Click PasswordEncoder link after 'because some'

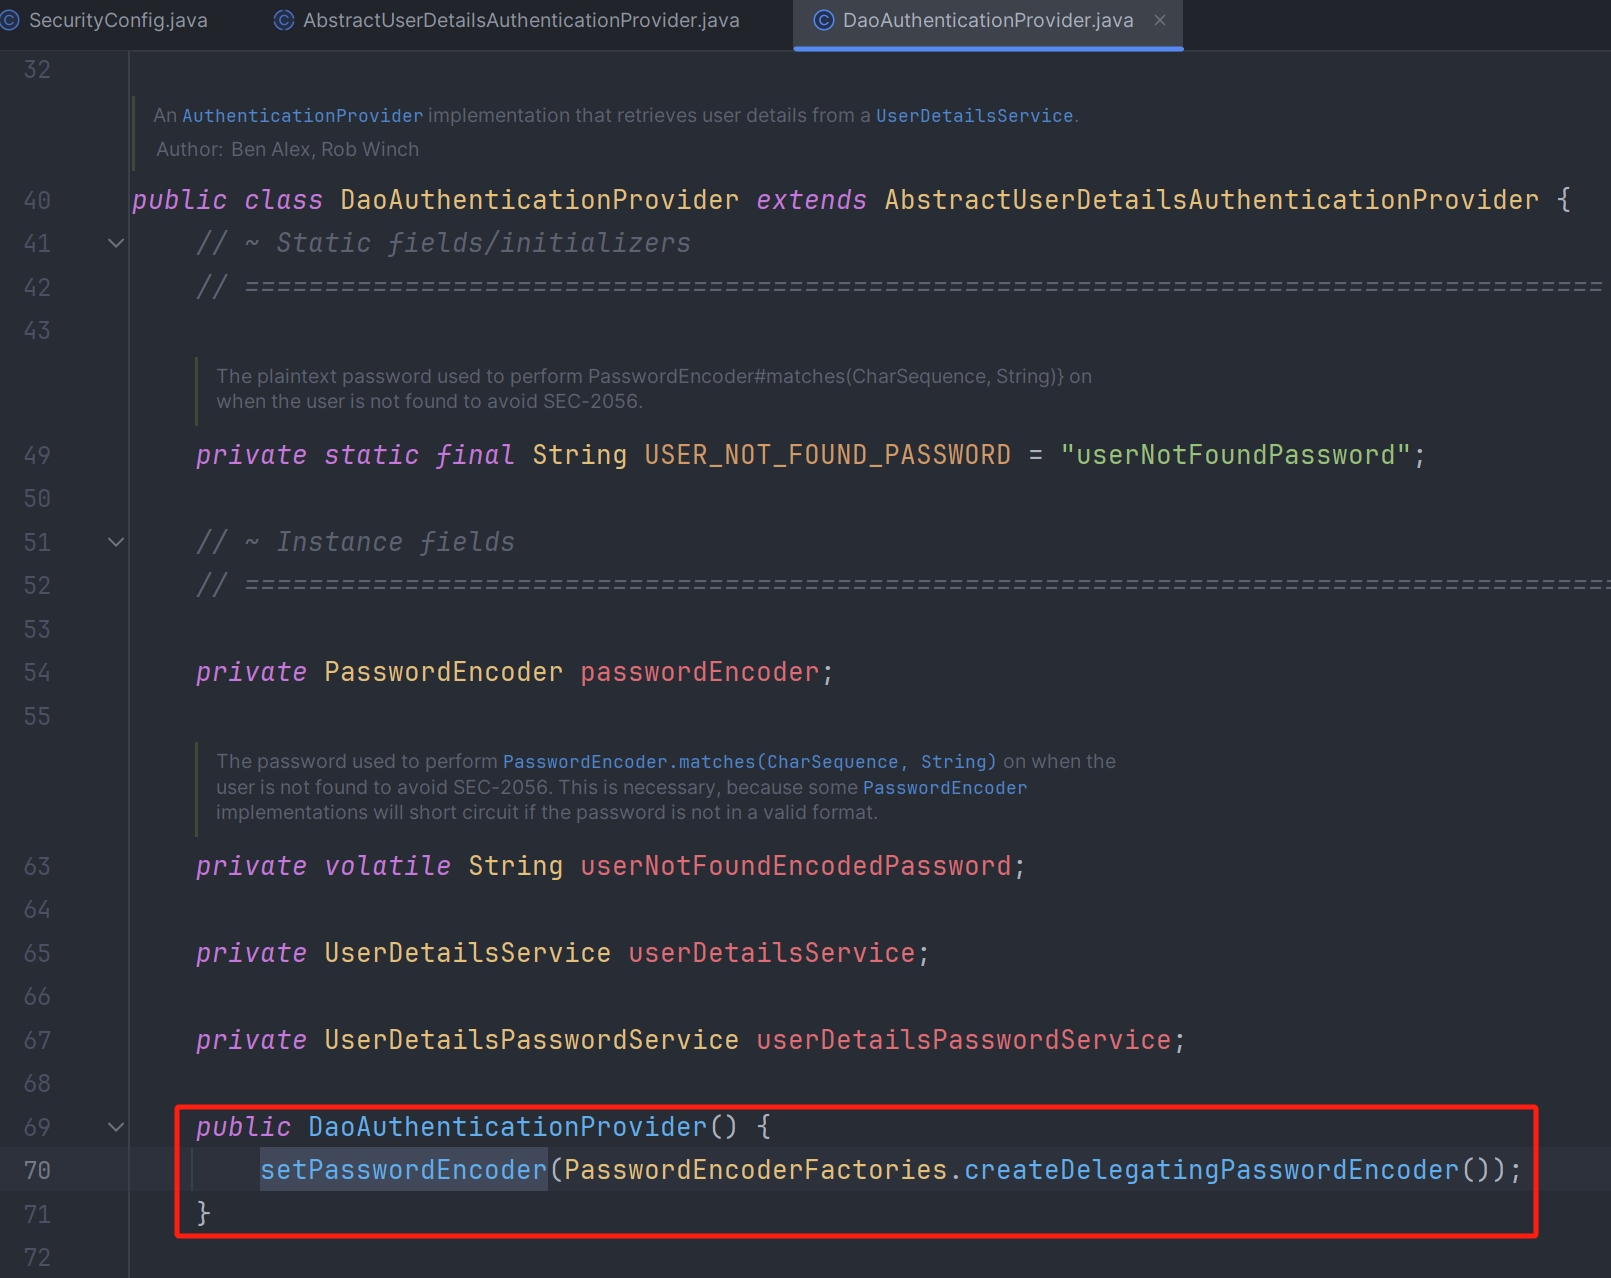944,788
